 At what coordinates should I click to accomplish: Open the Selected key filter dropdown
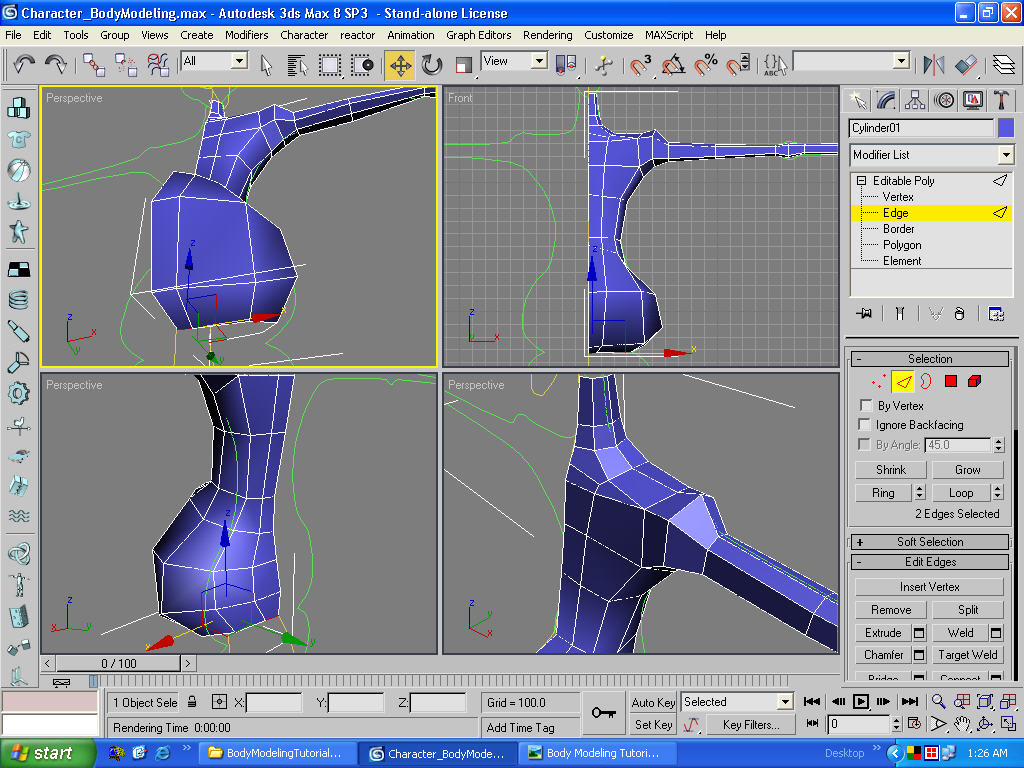[x=785, y=702]
